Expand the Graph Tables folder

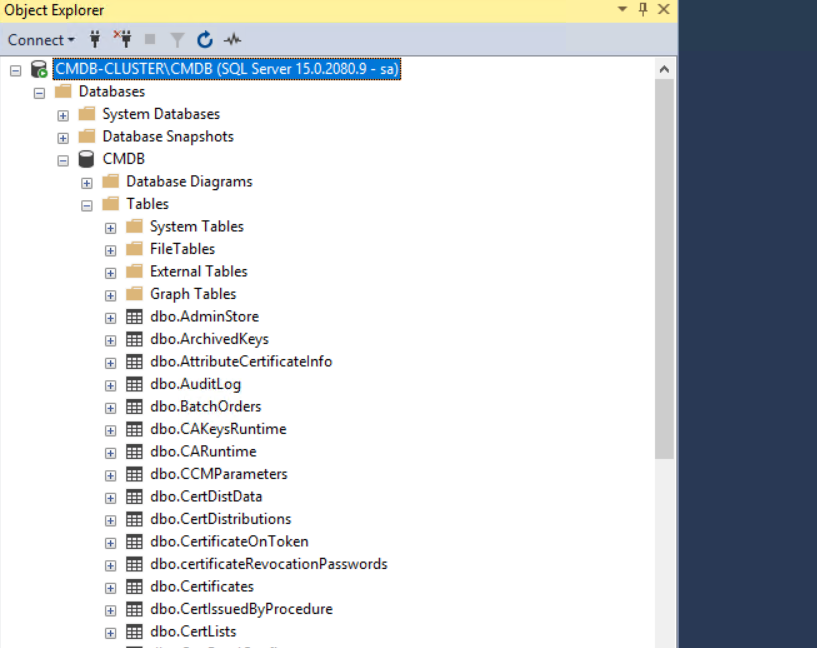[110, 295]
